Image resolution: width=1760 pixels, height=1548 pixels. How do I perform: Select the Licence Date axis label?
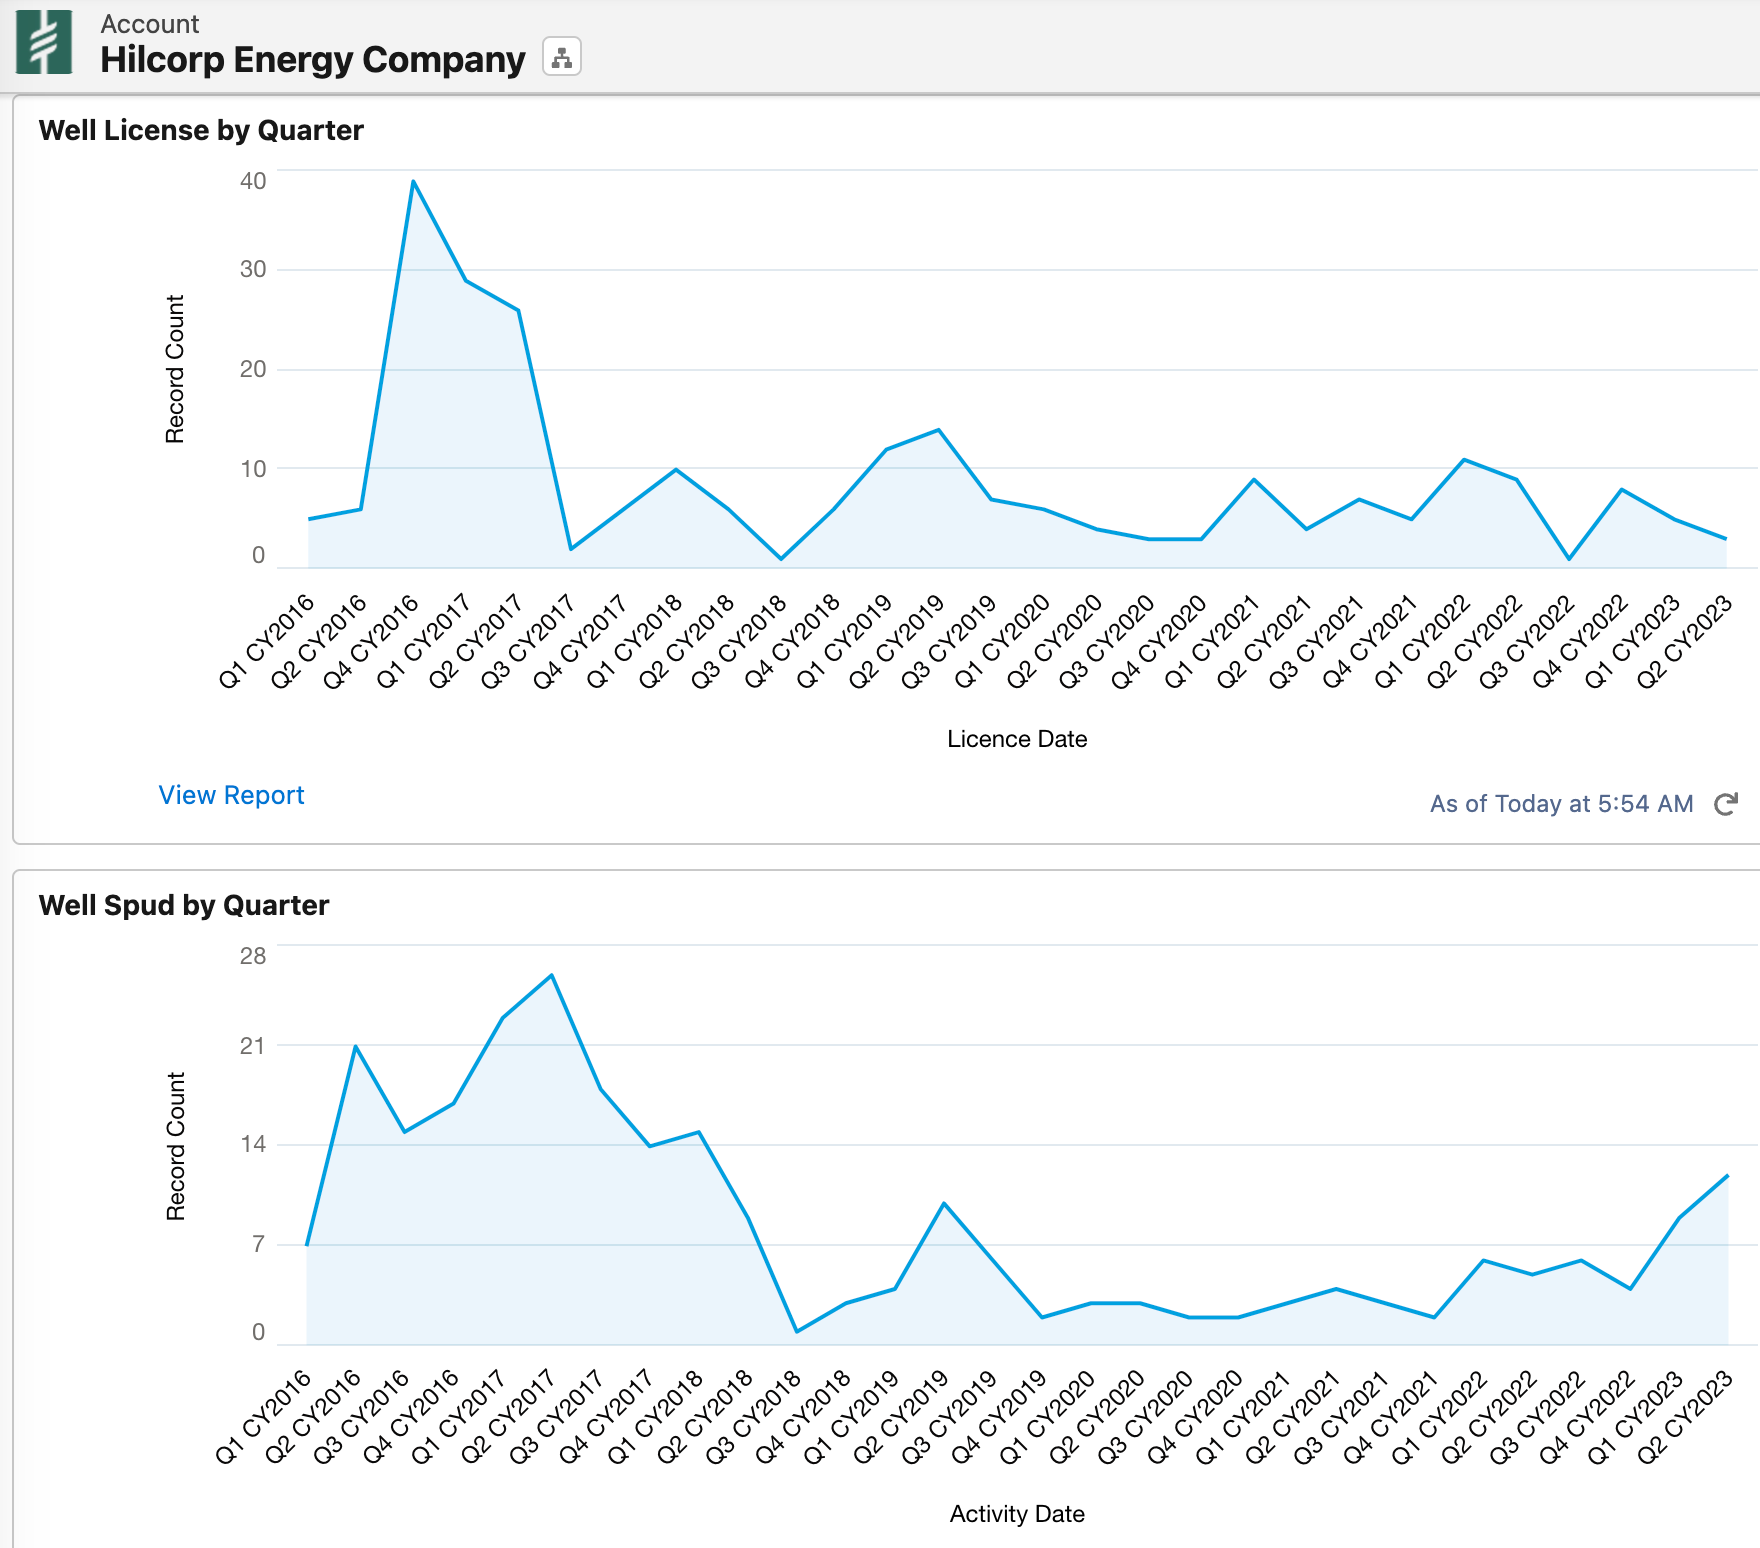tap(1016, 739)
